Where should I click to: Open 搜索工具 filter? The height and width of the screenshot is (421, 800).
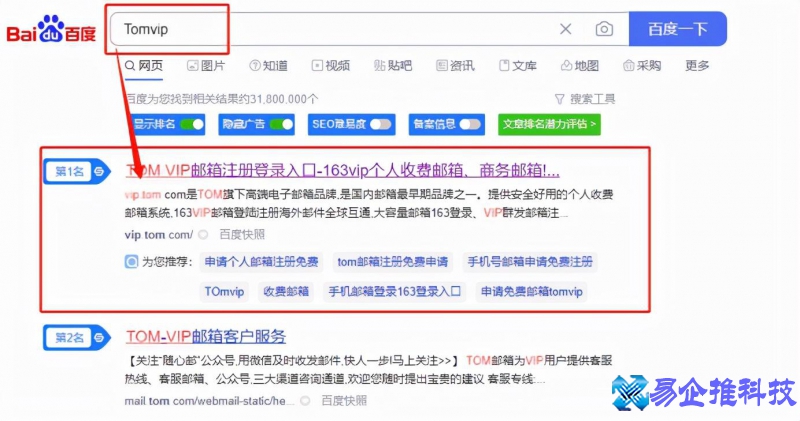[585, 99]
